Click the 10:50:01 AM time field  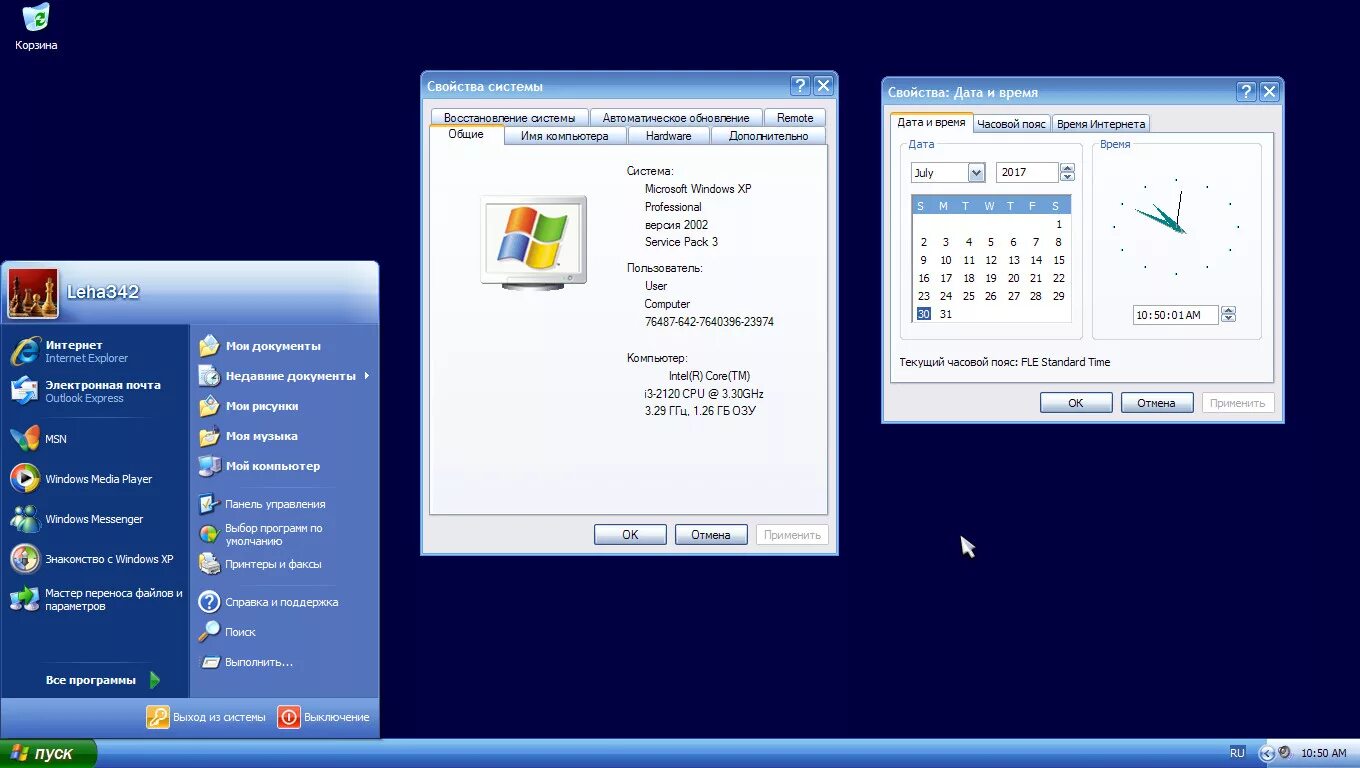tap(1176, 315)
